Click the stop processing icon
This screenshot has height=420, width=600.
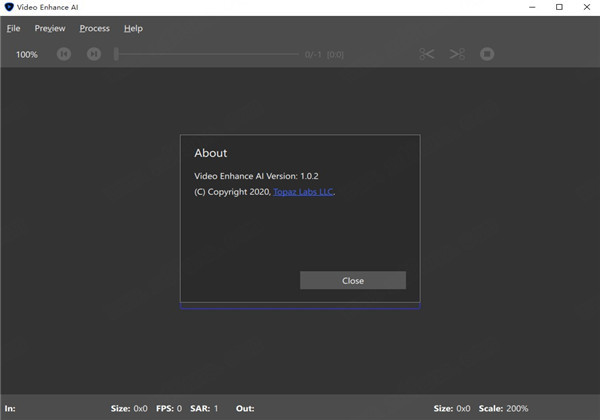[x=487, y=54]
